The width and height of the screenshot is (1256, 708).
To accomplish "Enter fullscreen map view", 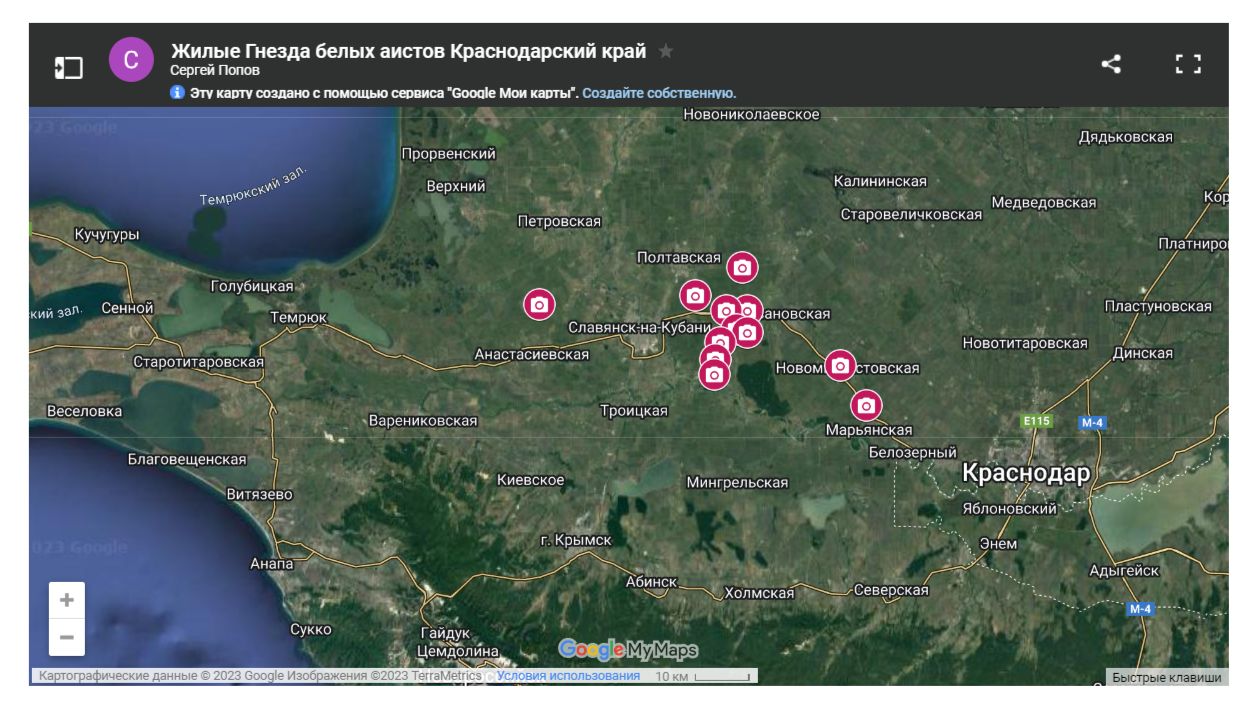I will pos(1187,65).
